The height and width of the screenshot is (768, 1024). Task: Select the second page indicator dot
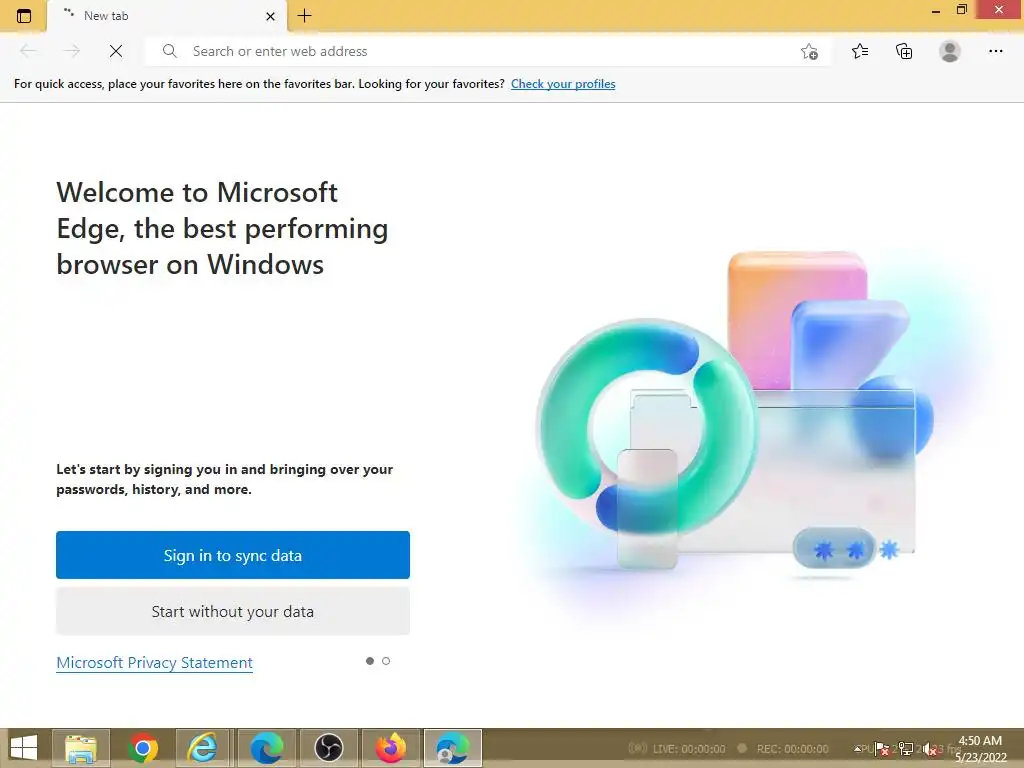click(386, 661)
